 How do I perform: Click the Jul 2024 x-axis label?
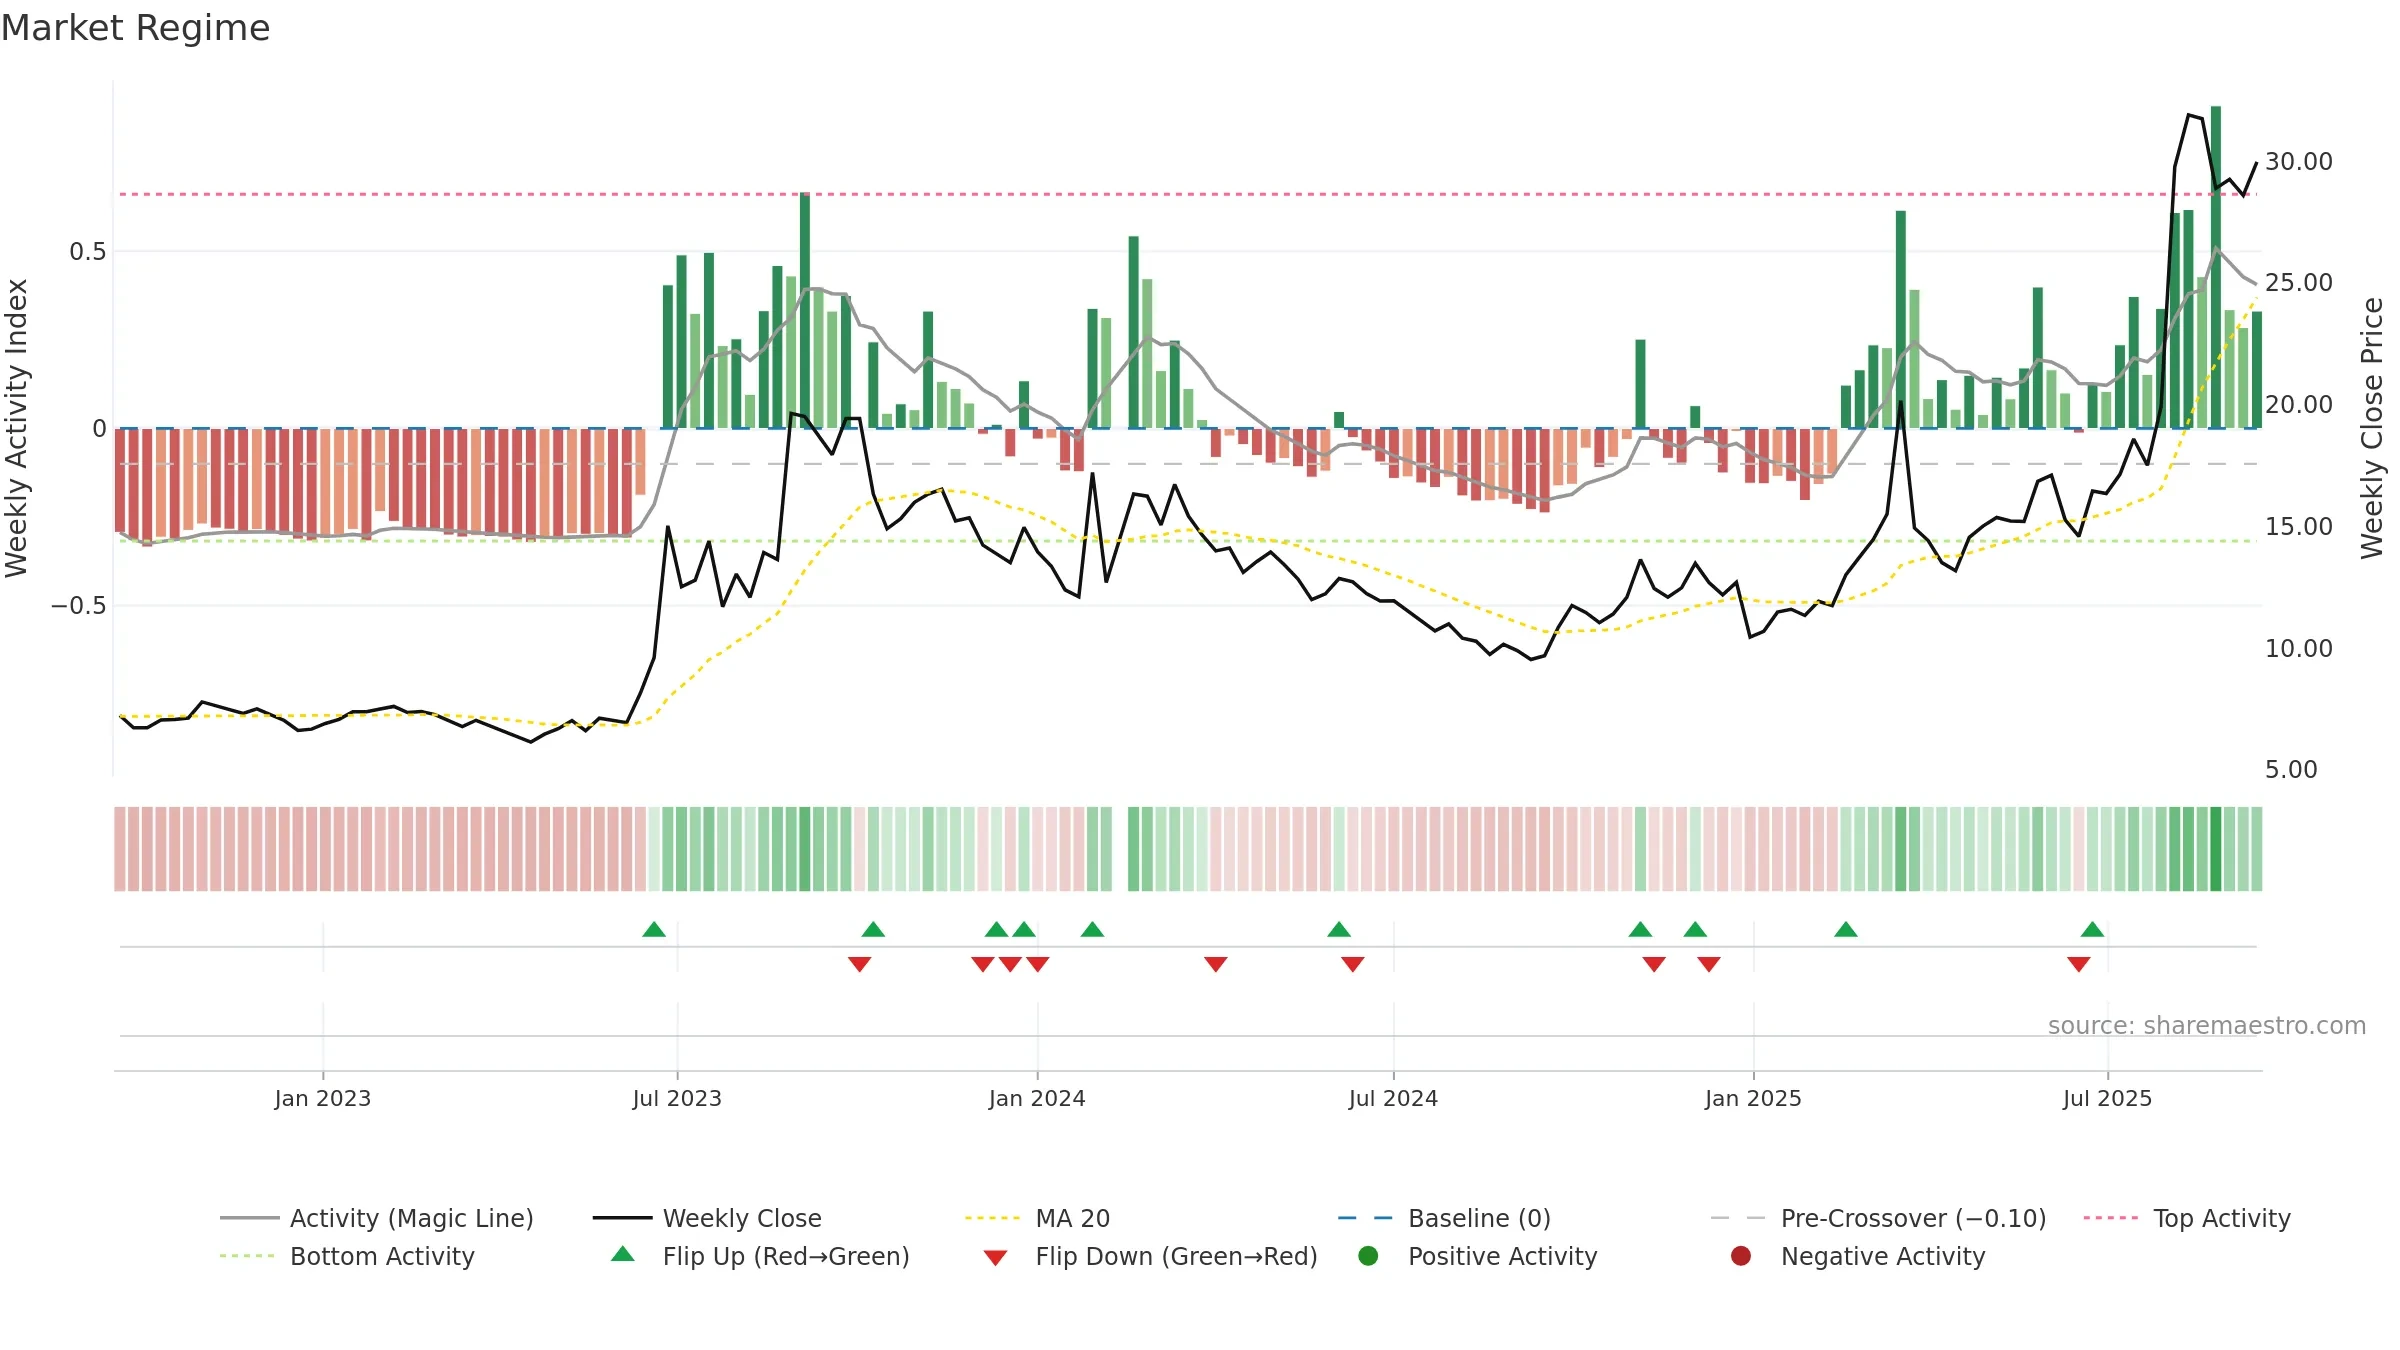[1393, 1098]
